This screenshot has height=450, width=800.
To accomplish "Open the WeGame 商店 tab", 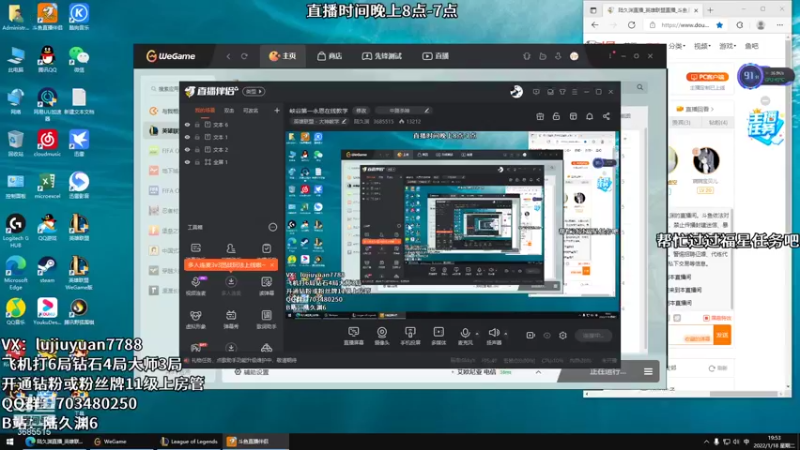I will click(x=330, y=56).
